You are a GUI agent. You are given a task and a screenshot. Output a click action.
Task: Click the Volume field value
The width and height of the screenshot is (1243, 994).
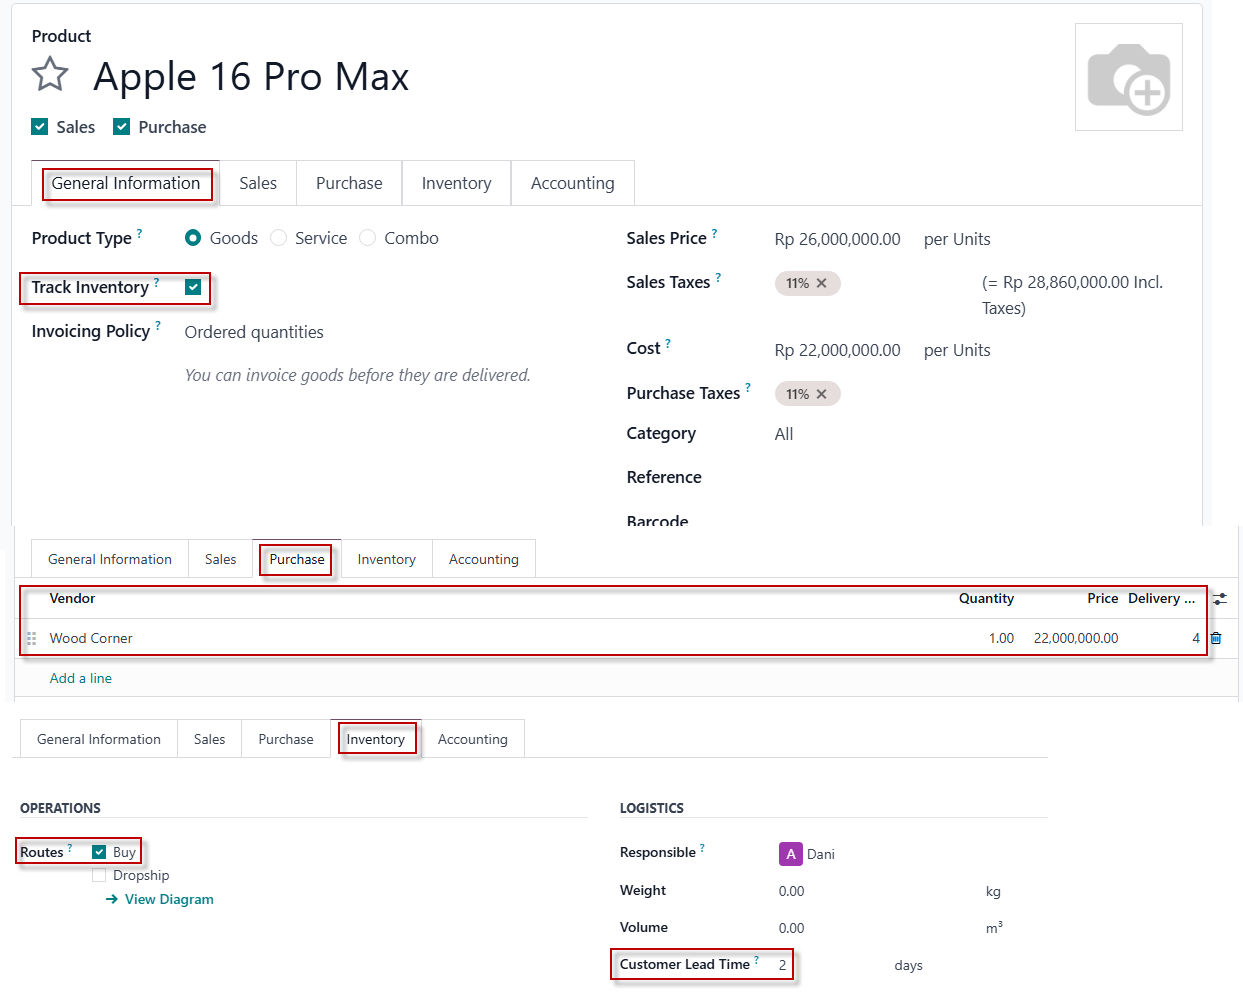pos(792,928)
